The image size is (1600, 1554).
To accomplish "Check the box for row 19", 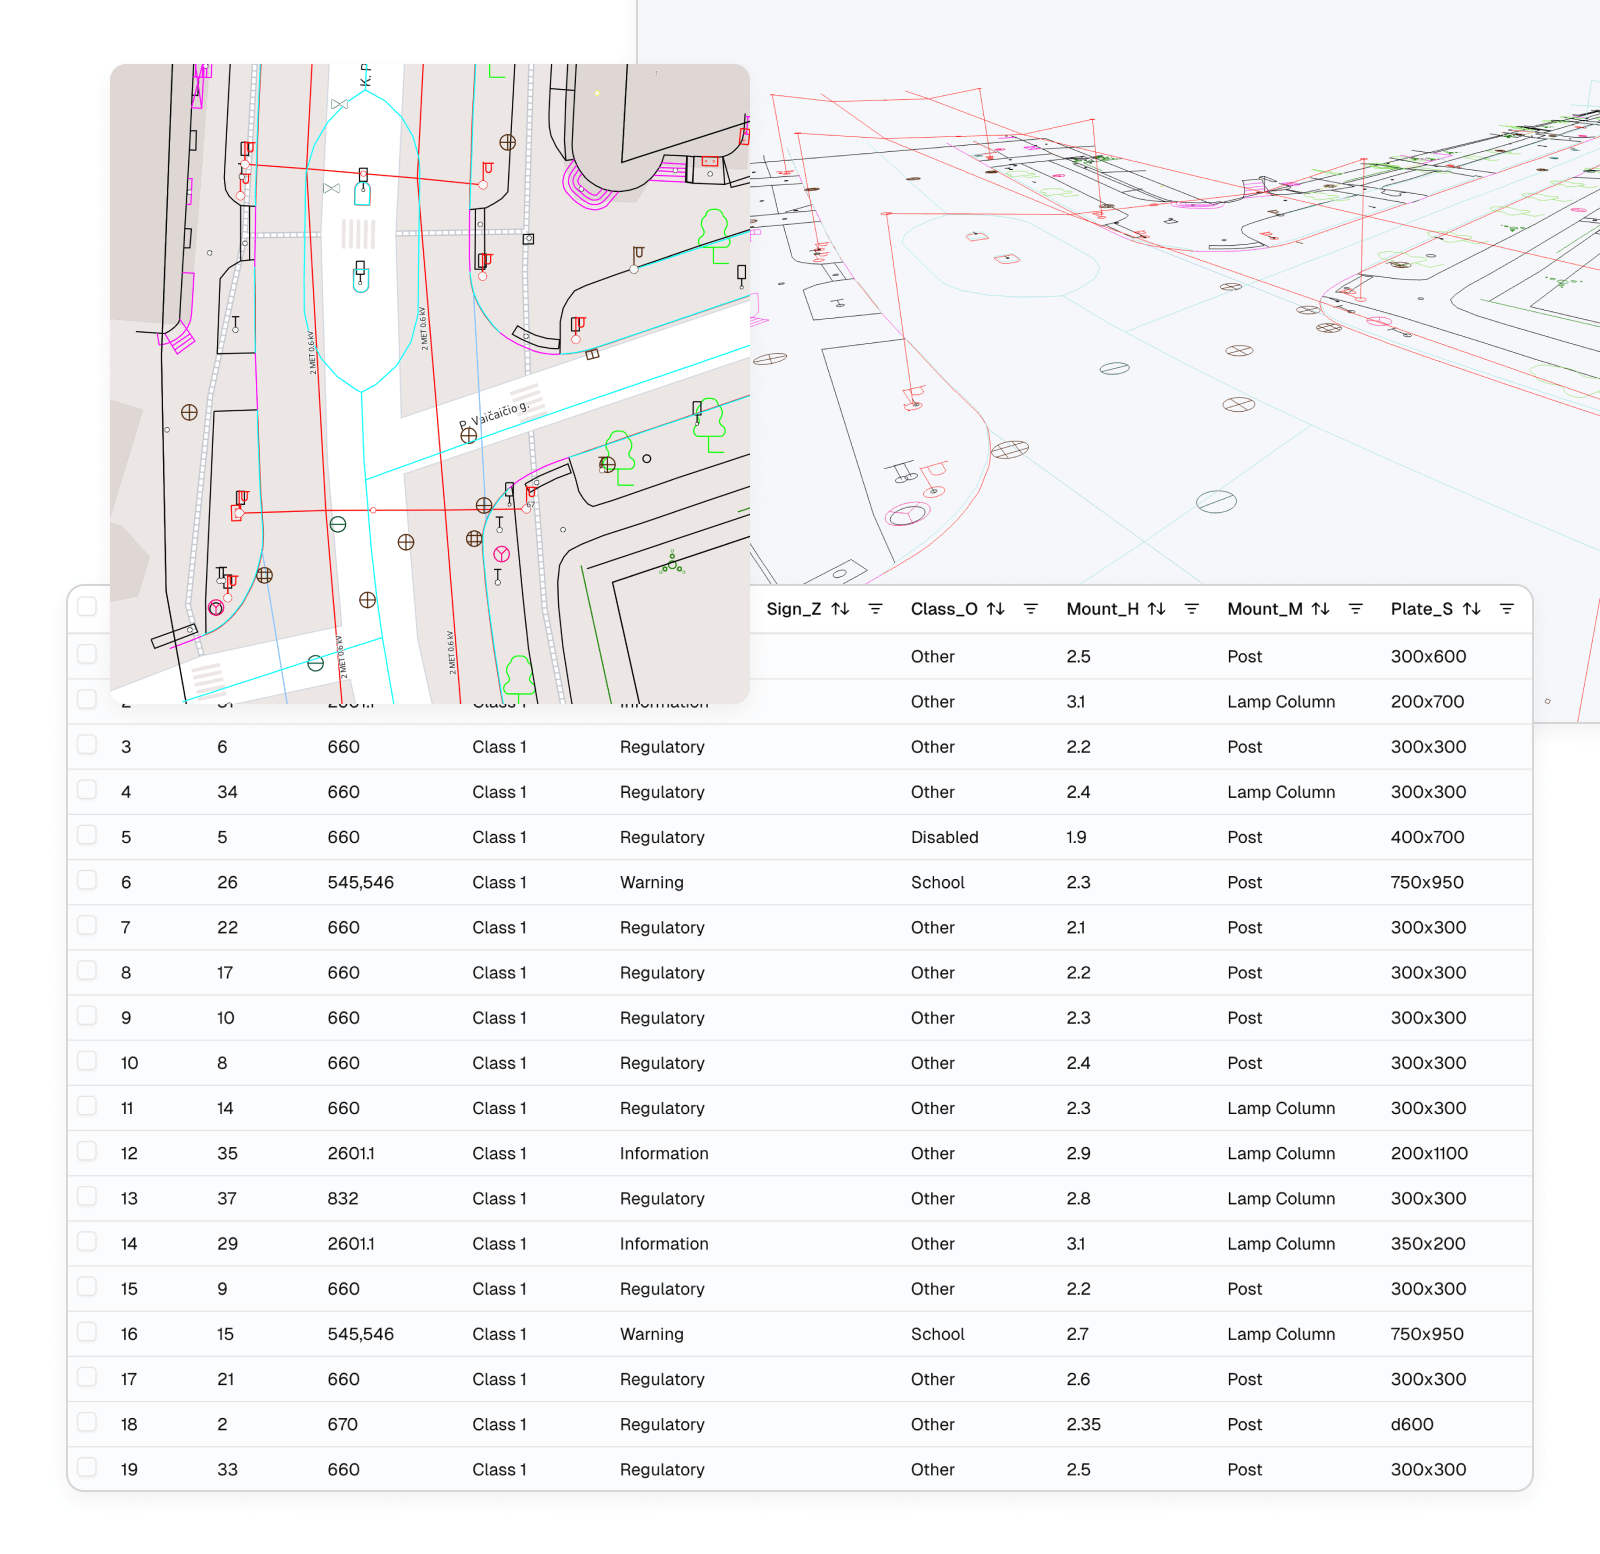I will (x=87, y=1467).
